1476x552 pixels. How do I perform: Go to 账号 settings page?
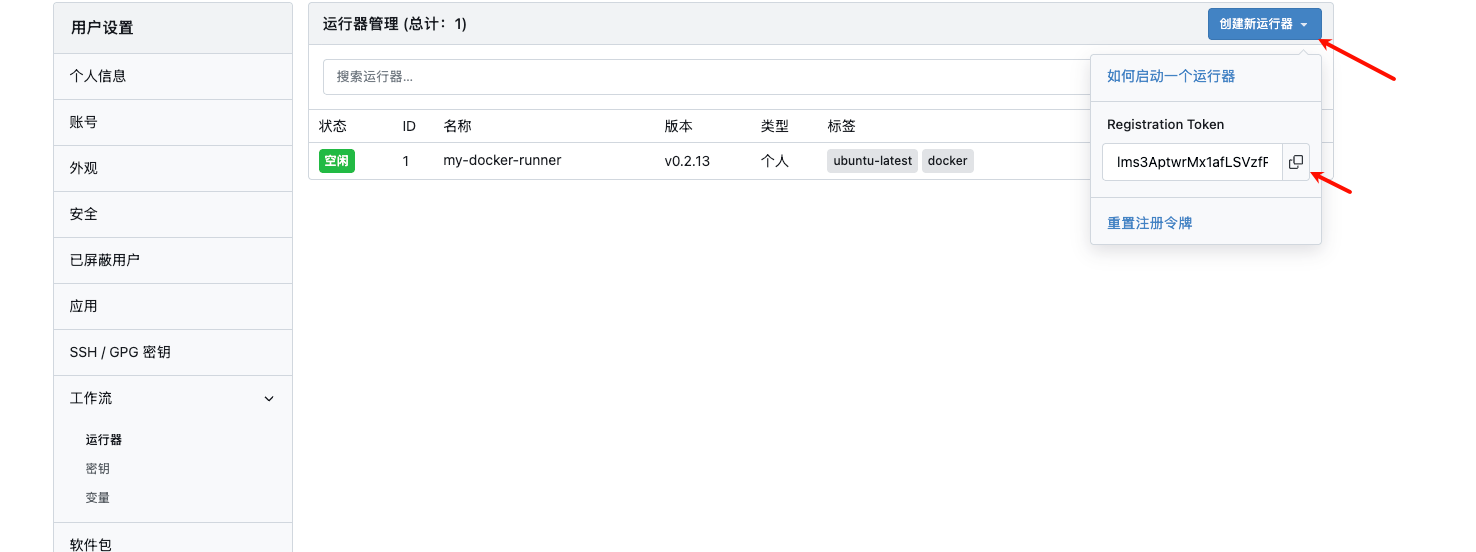point(84,122)
